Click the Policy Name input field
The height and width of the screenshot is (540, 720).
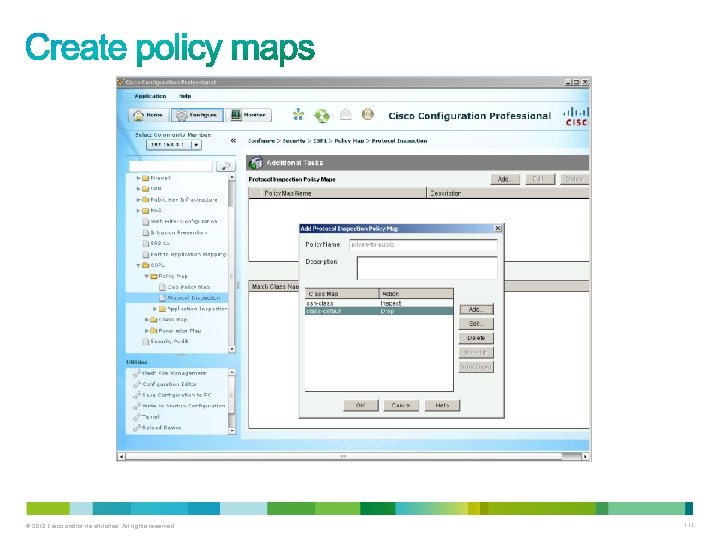[423, 245]
